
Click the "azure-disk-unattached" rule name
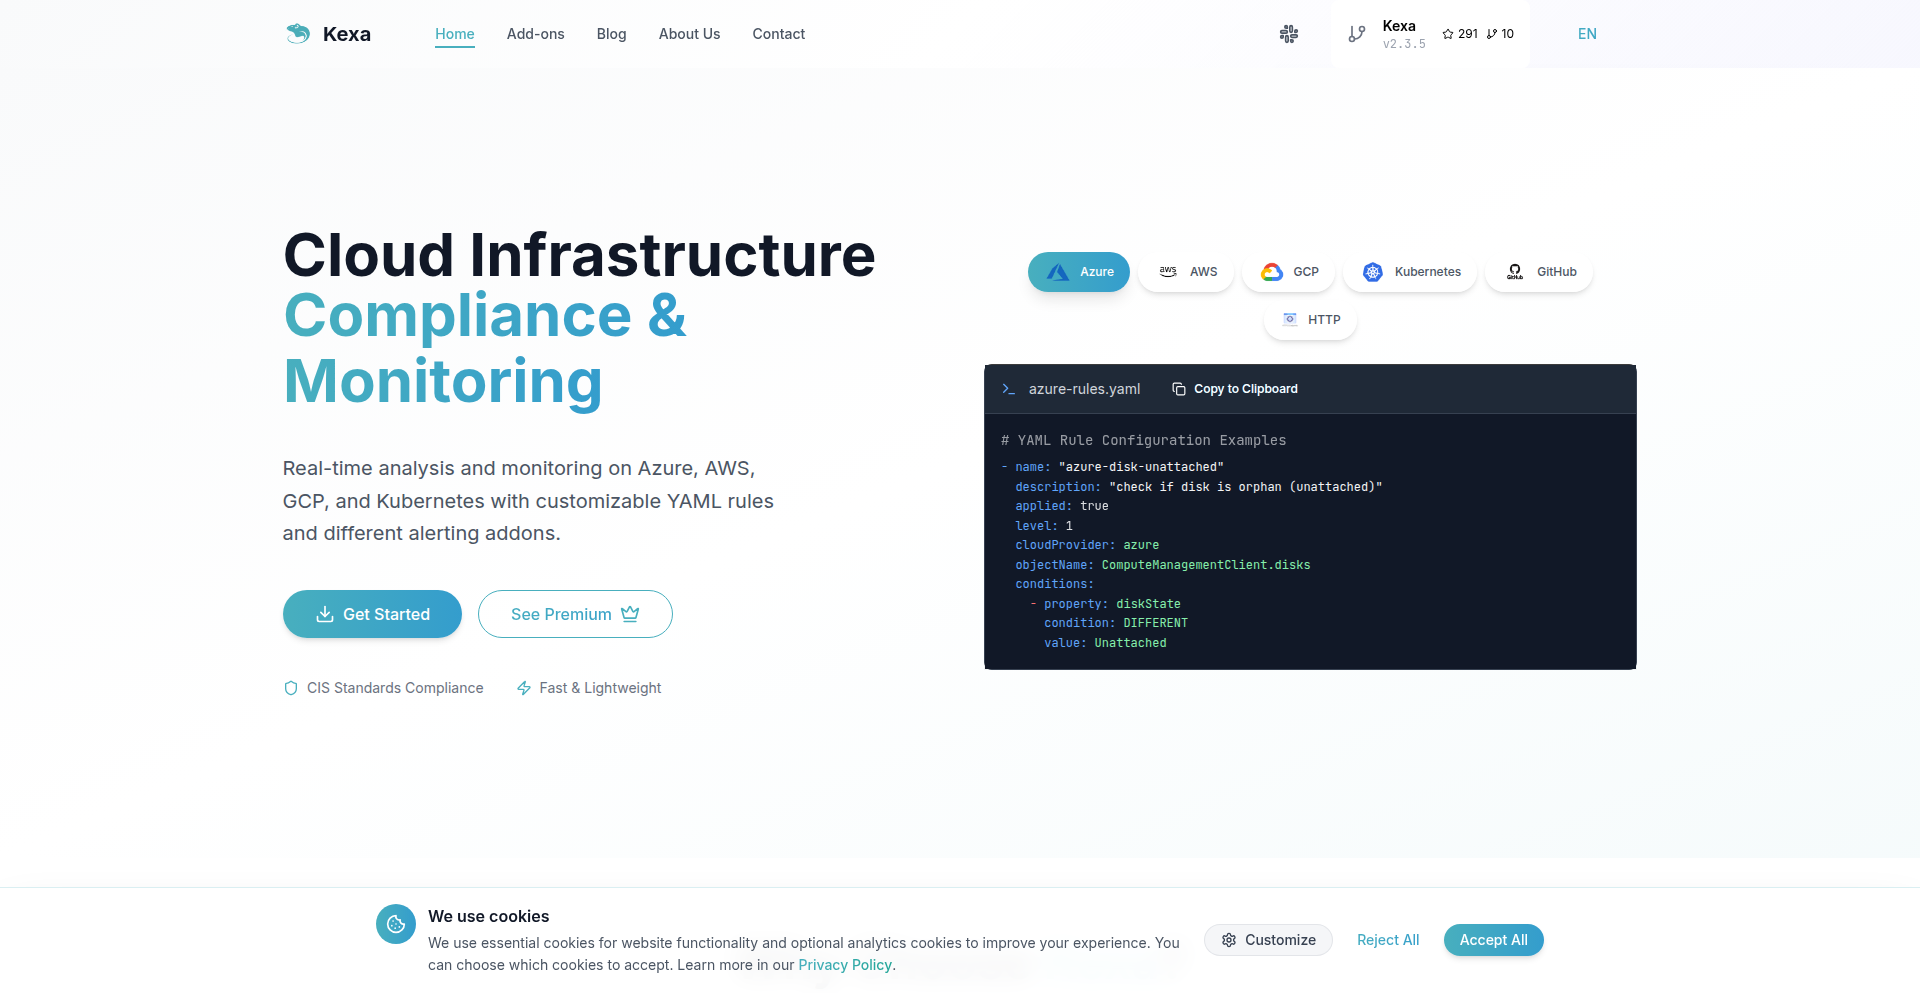(1141, 467)
